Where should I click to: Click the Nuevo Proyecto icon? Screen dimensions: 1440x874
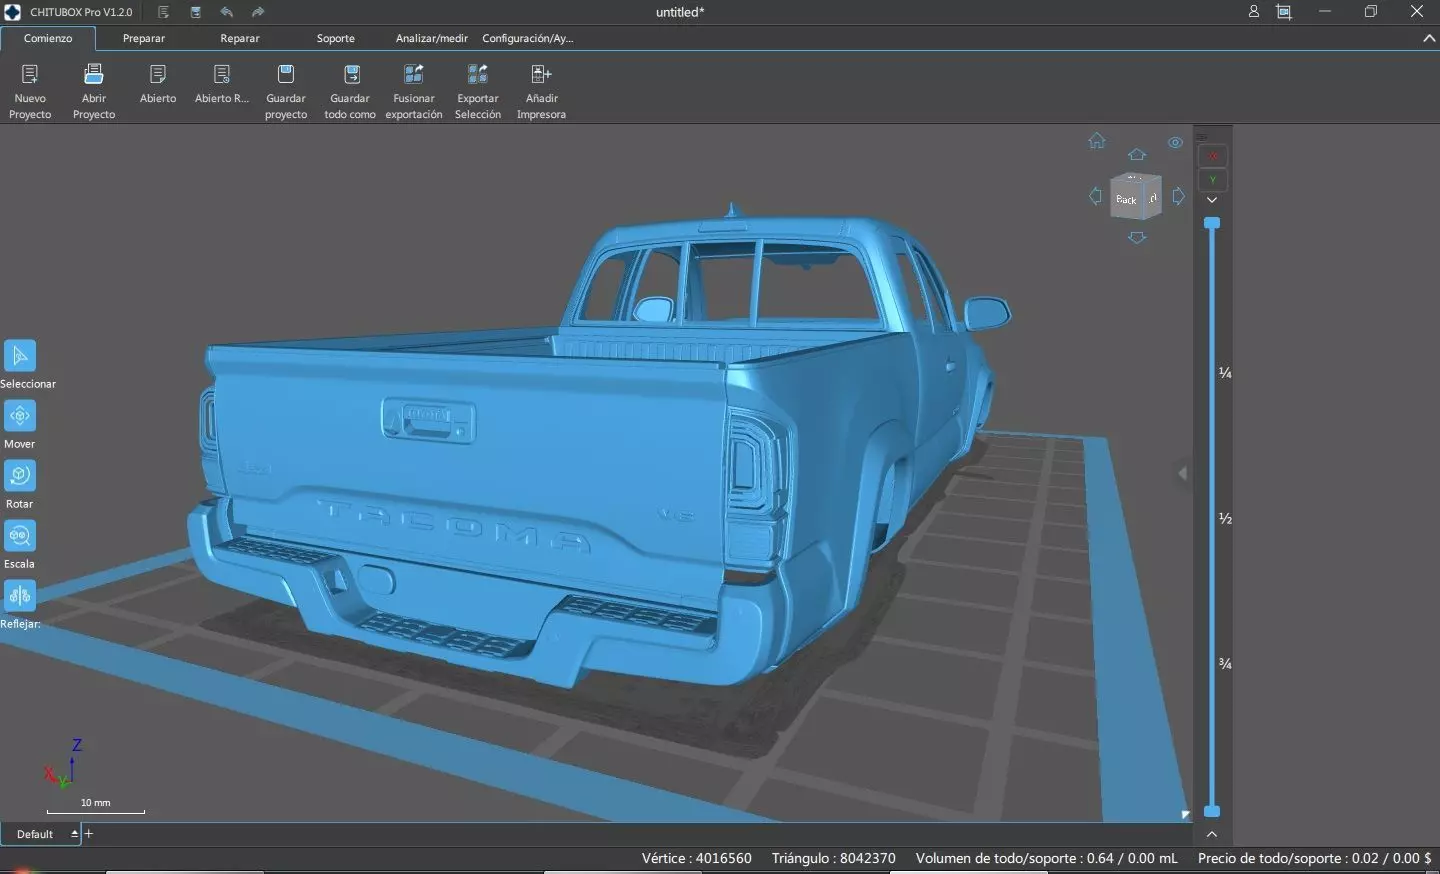(x=30, y=75)
